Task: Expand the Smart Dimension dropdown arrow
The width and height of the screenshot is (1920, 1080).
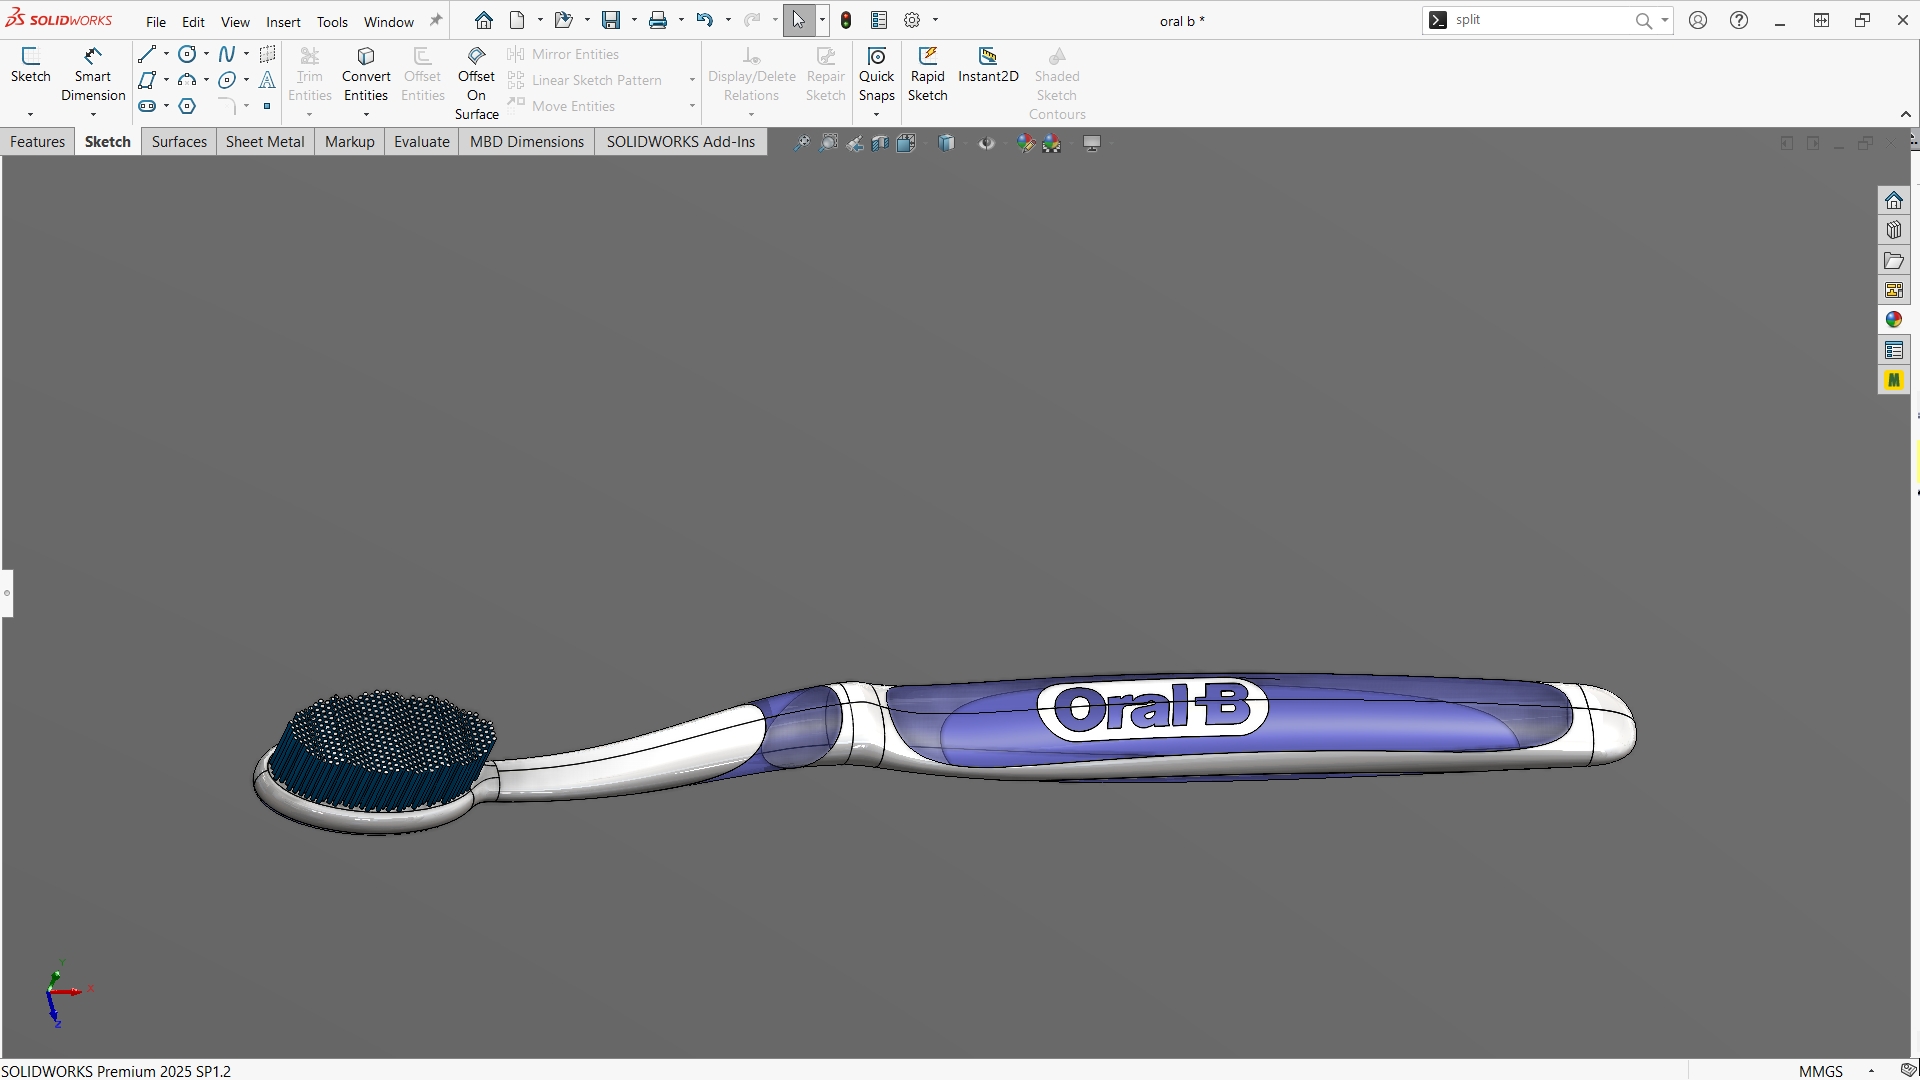Action: coord(93,114)
